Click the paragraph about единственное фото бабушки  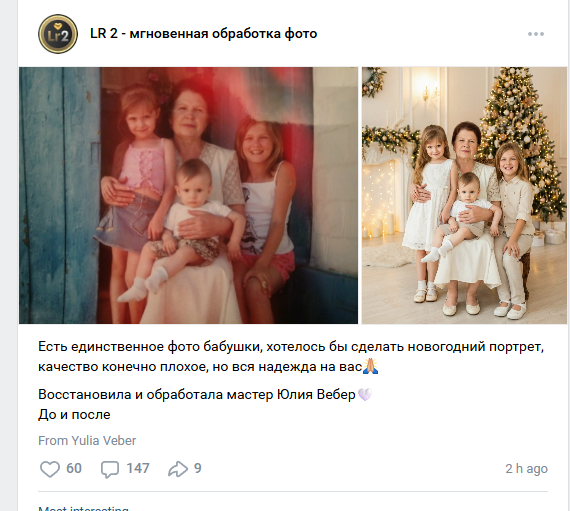(x=291, y=357)
